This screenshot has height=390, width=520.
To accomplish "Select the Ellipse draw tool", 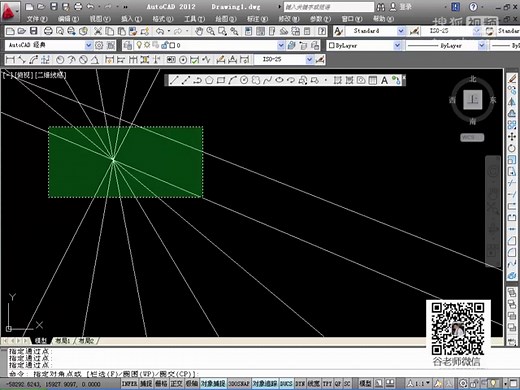I will tap(279, 80).
